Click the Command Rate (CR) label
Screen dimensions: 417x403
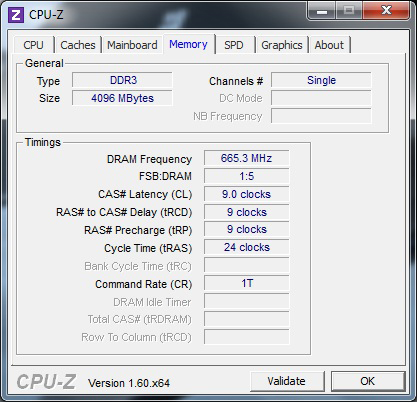click(144, 284)
